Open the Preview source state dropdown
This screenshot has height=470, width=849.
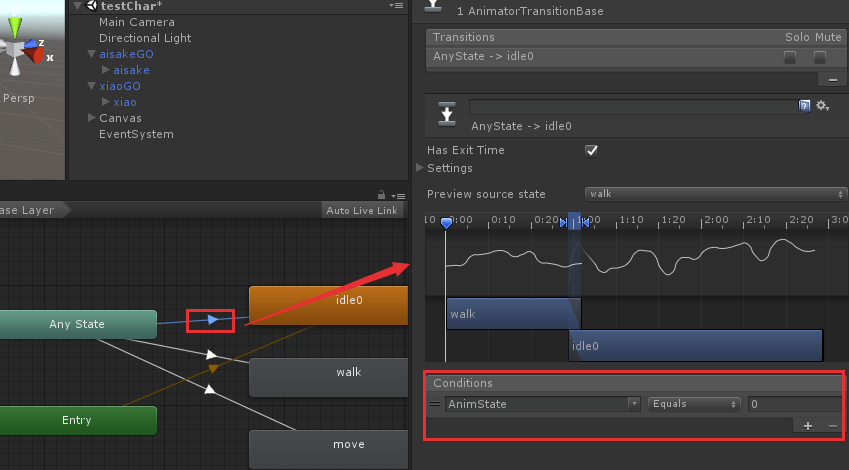pyautogui.click(x=715, y=194)
